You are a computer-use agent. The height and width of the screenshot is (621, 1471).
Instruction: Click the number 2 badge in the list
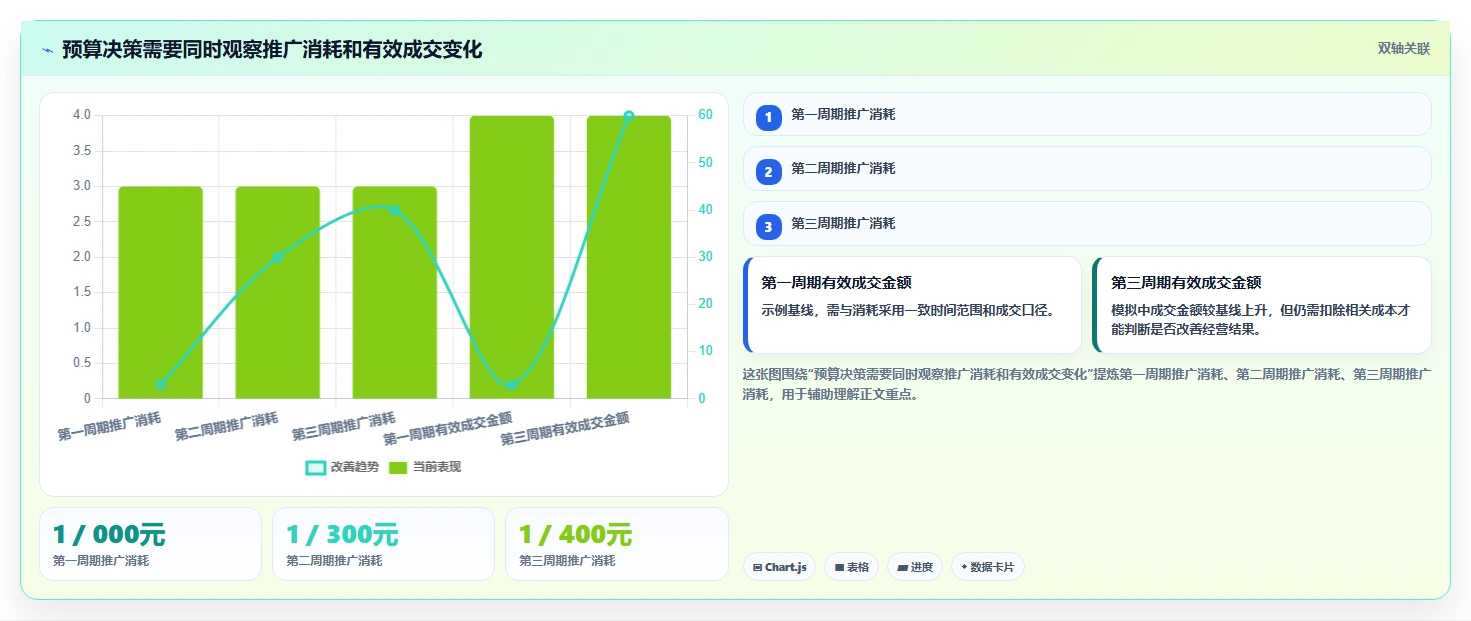coord(768,172)
